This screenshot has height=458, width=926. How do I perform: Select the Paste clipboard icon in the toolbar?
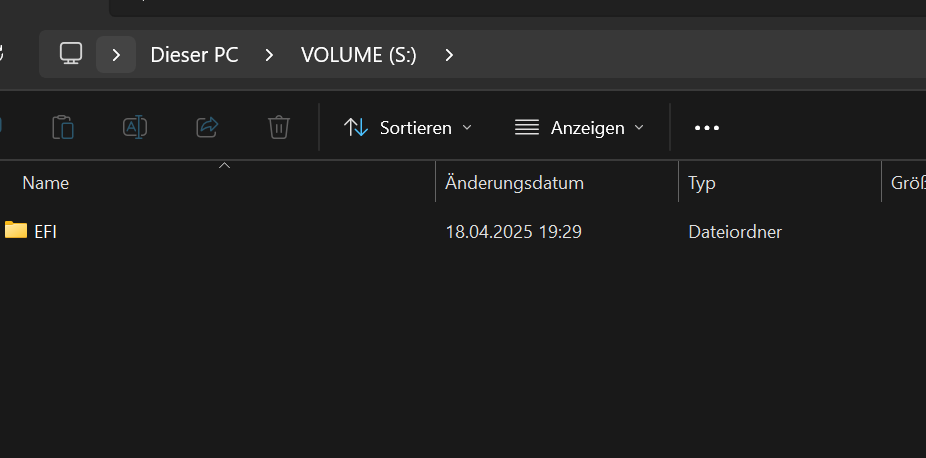63,127
